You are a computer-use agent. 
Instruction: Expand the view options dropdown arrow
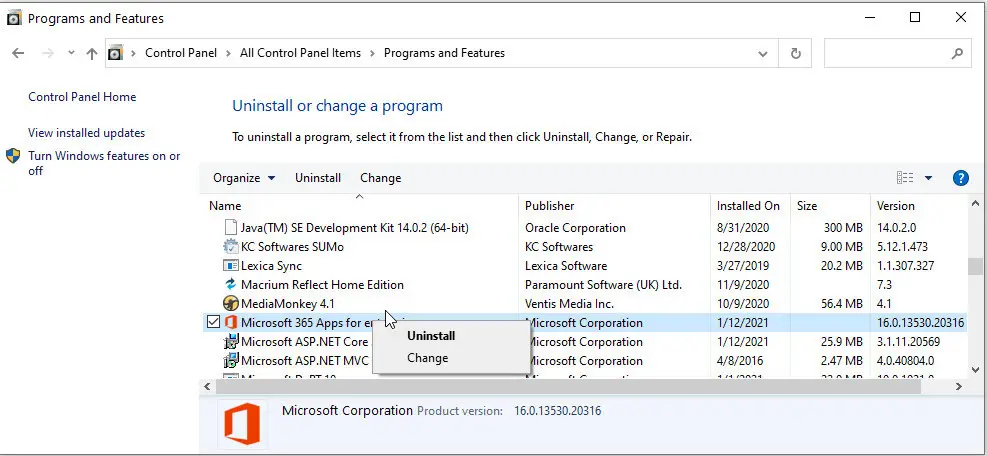[x=928, y=178]
